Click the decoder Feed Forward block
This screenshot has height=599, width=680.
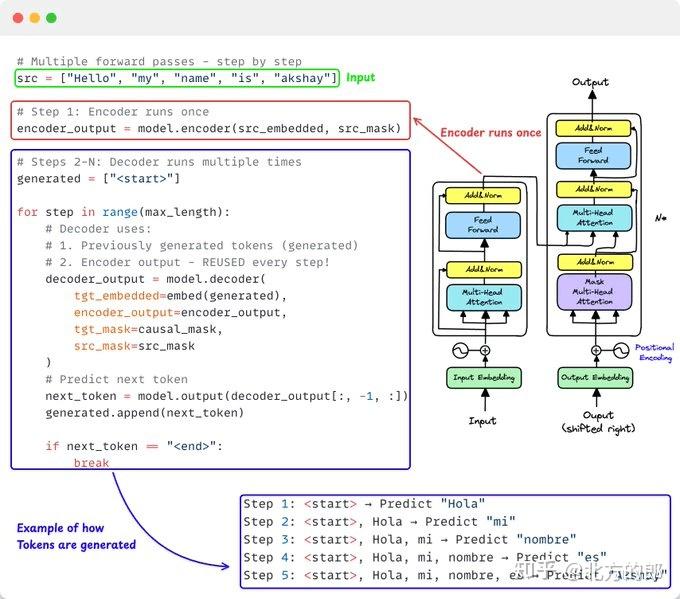point(593,156)
